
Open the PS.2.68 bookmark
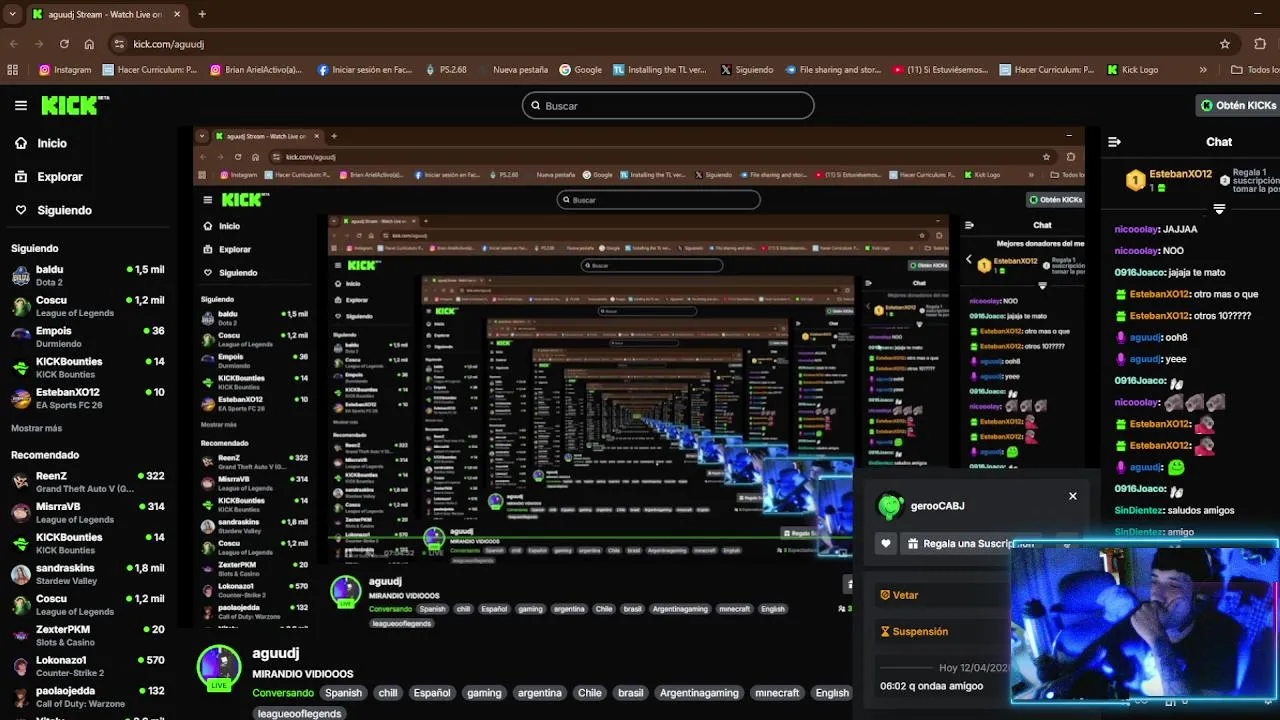(446, 70)
